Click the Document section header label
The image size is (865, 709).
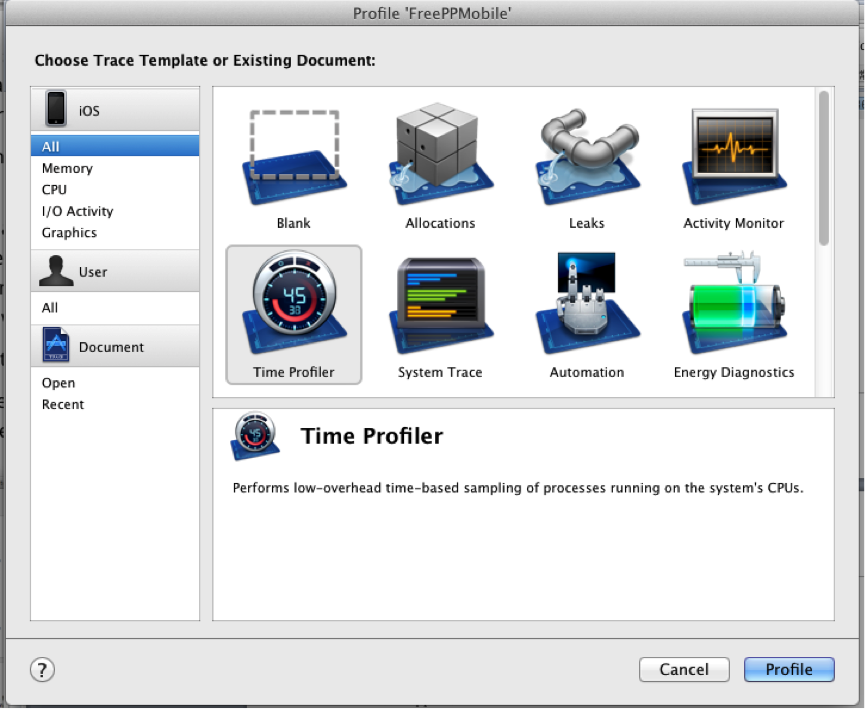tap(111, 347)
